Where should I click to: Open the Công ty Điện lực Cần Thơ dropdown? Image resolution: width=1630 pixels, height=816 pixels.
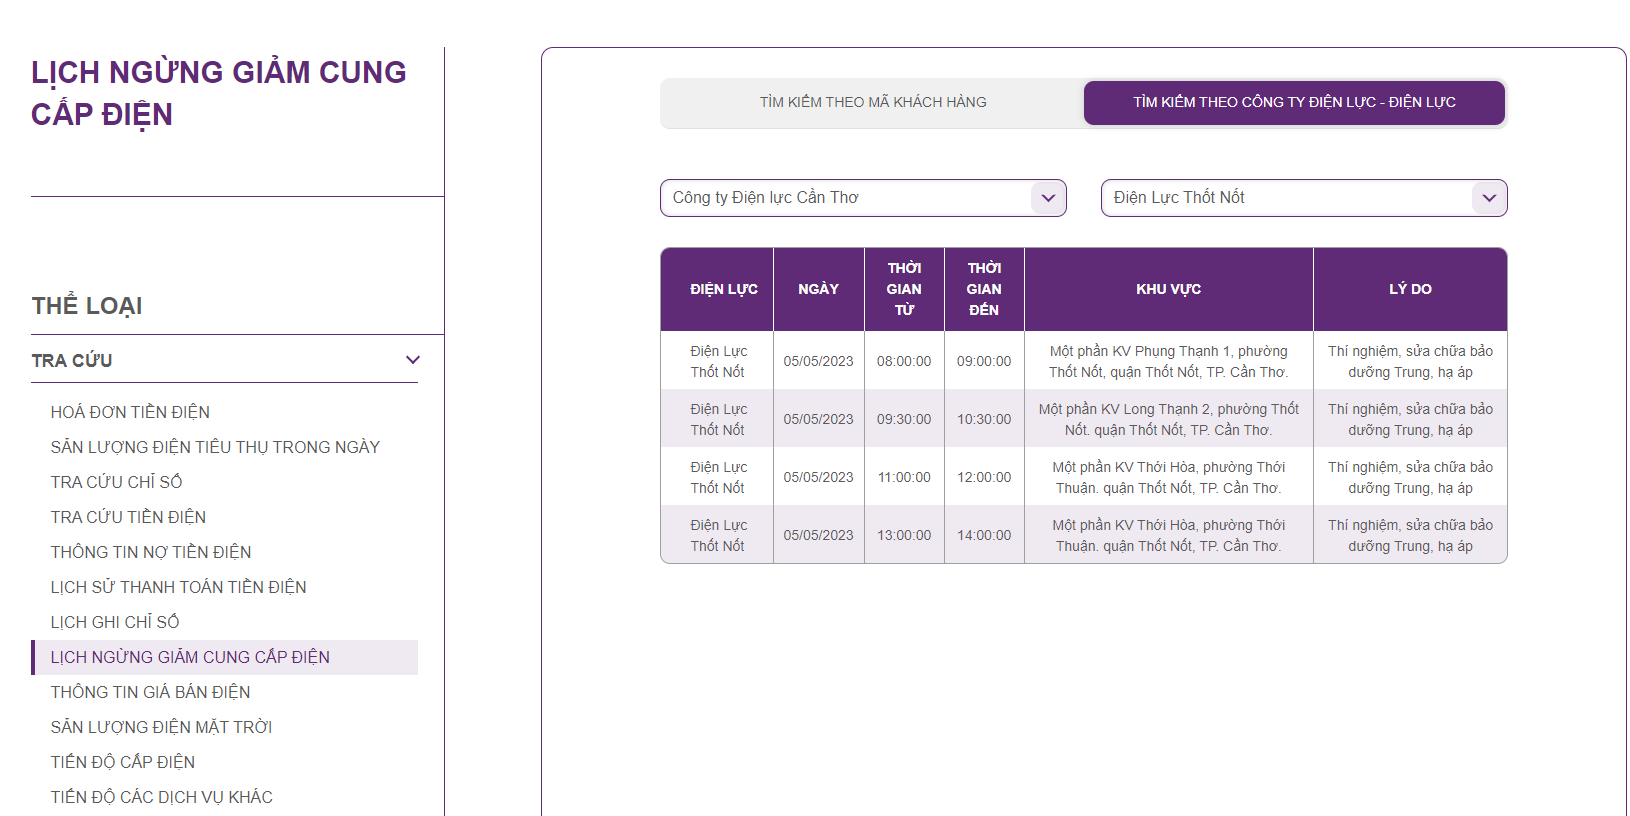pos(862,198)
